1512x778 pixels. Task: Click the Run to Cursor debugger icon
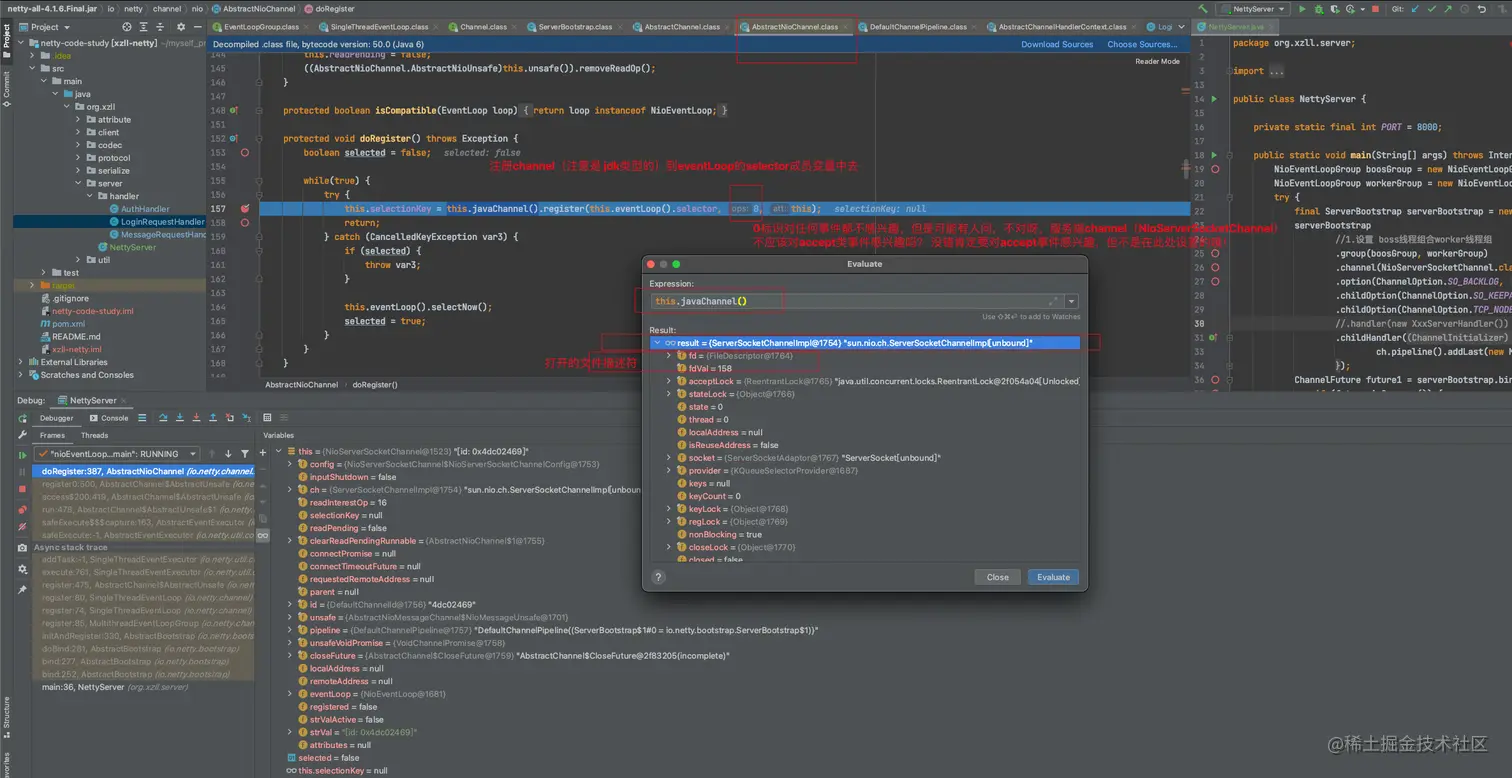click(246, 417)
